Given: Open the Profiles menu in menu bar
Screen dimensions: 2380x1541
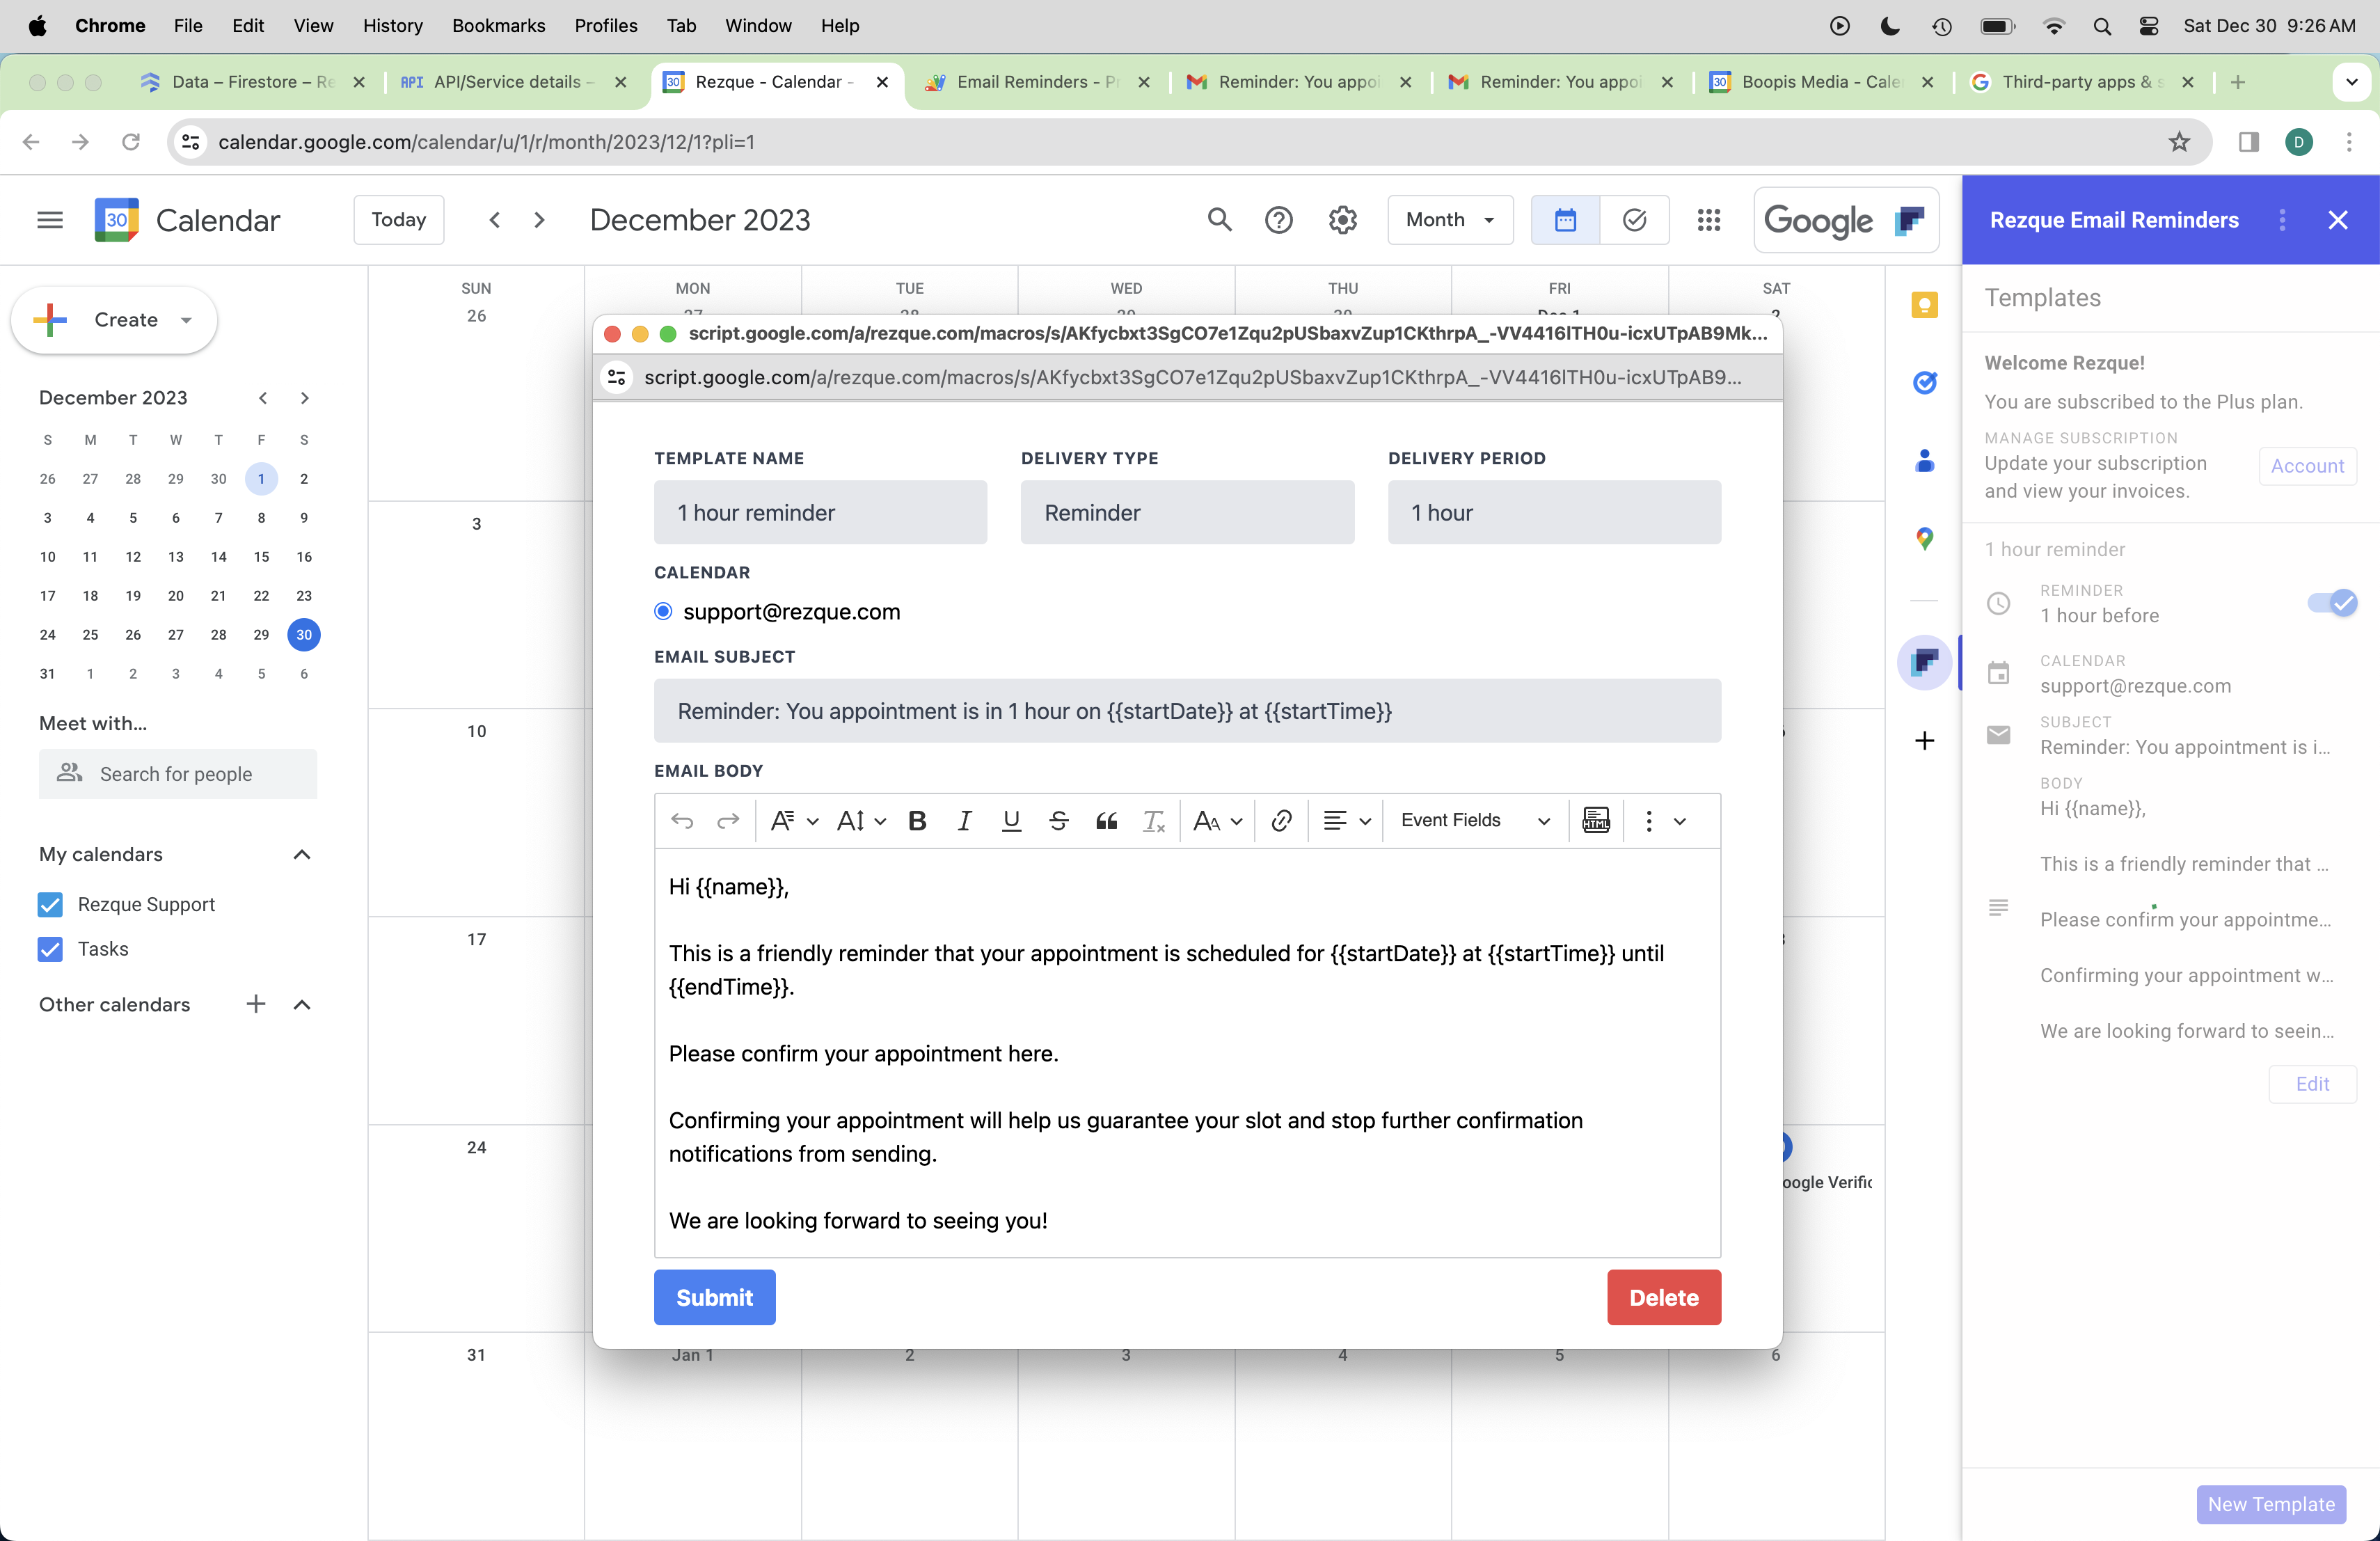Looking at the screenshot, I should point(606,26).
